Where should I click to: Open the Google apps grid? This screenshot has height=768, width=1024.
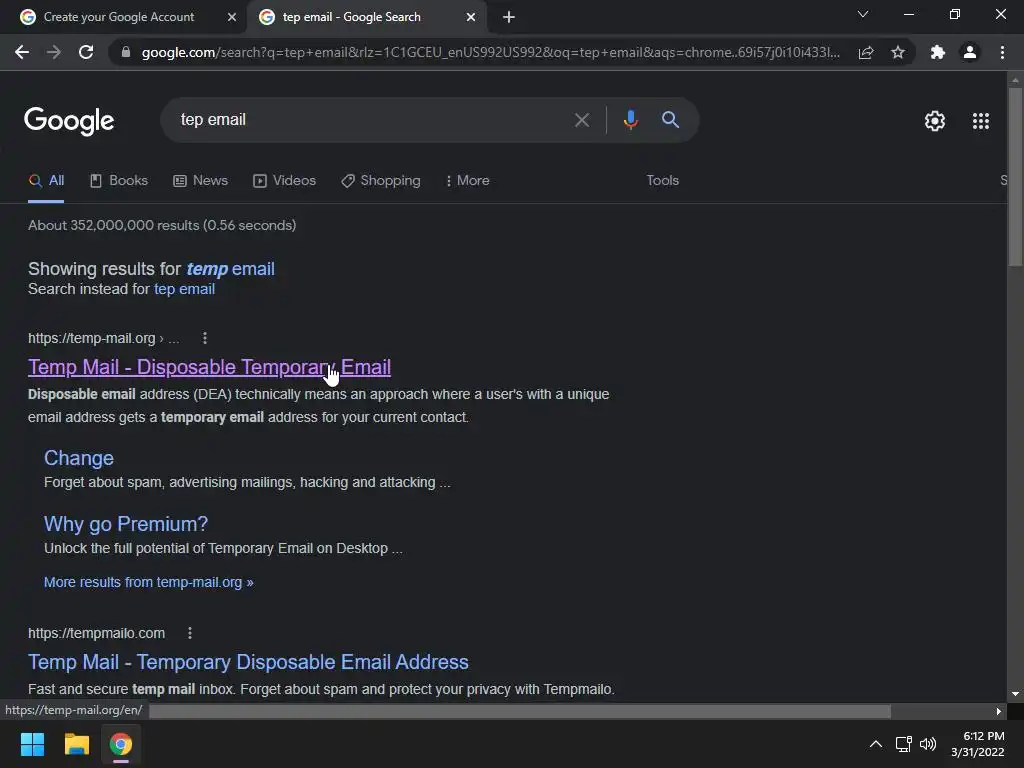pyautogui.click(x=981, y=121)
